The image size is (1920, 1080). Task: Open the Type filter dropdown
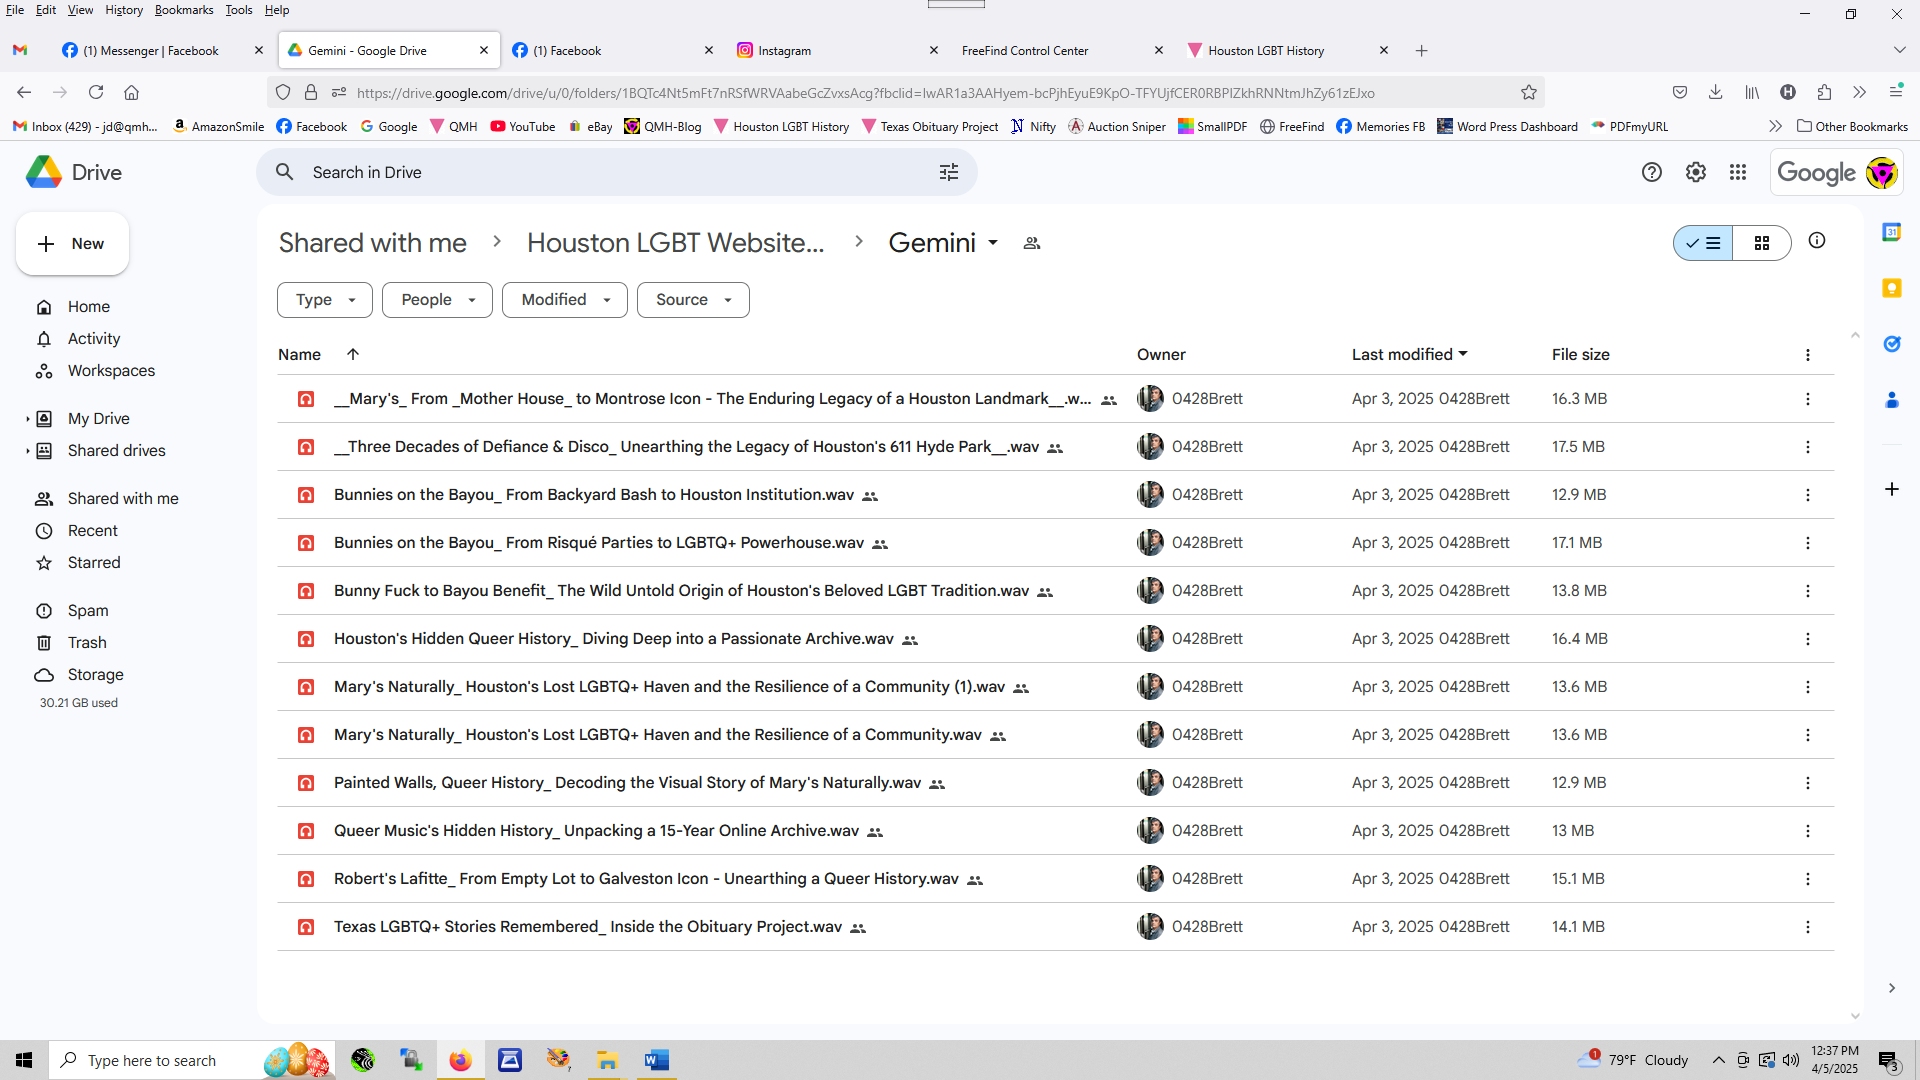324,300
